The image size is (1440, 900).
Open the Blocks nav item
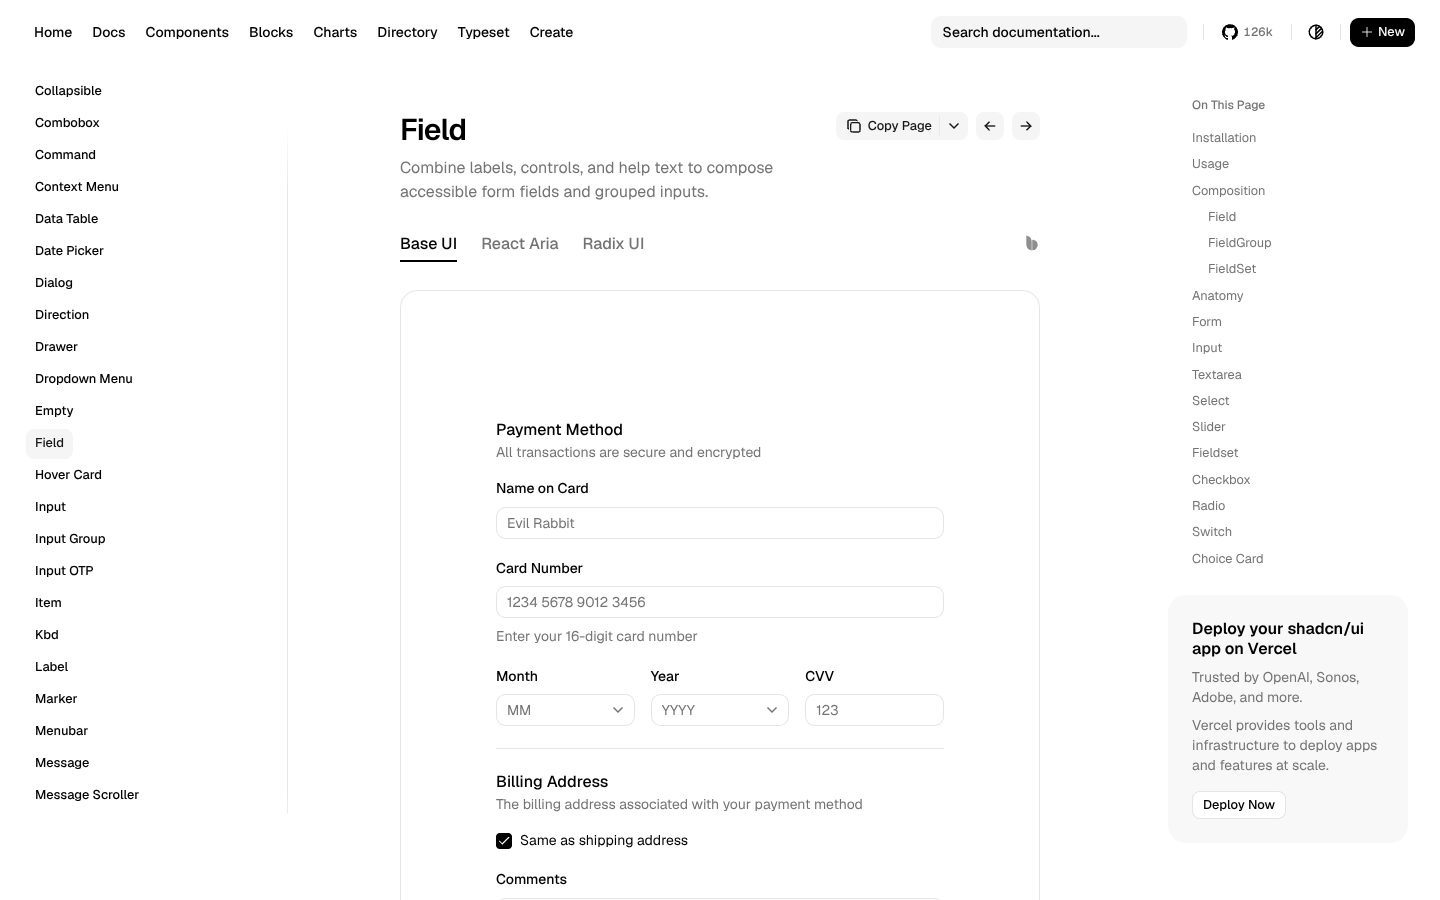click(271, 32)
